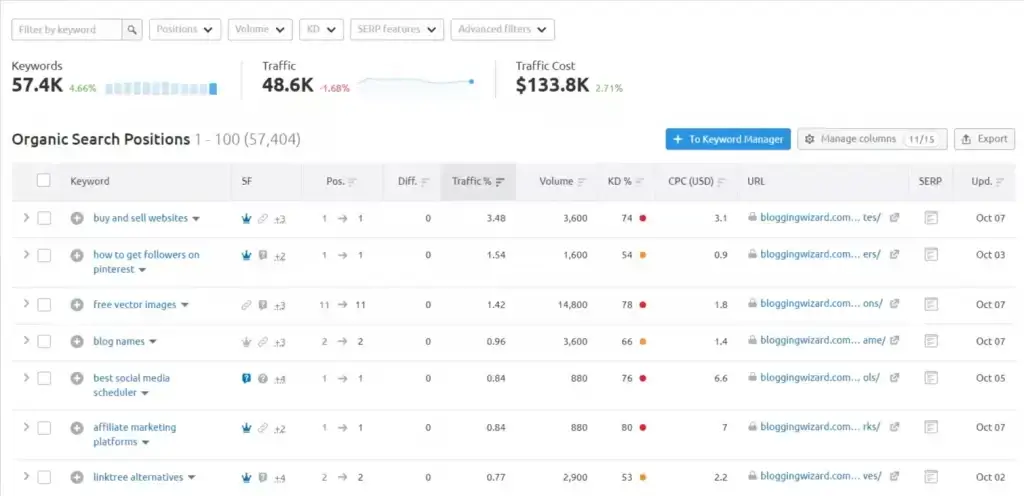Image resolution: width=1024 pixels, height=496 pixels.
Task: Check the 'blog names' row
Action: pyautogui.click(x=44, y=341)
